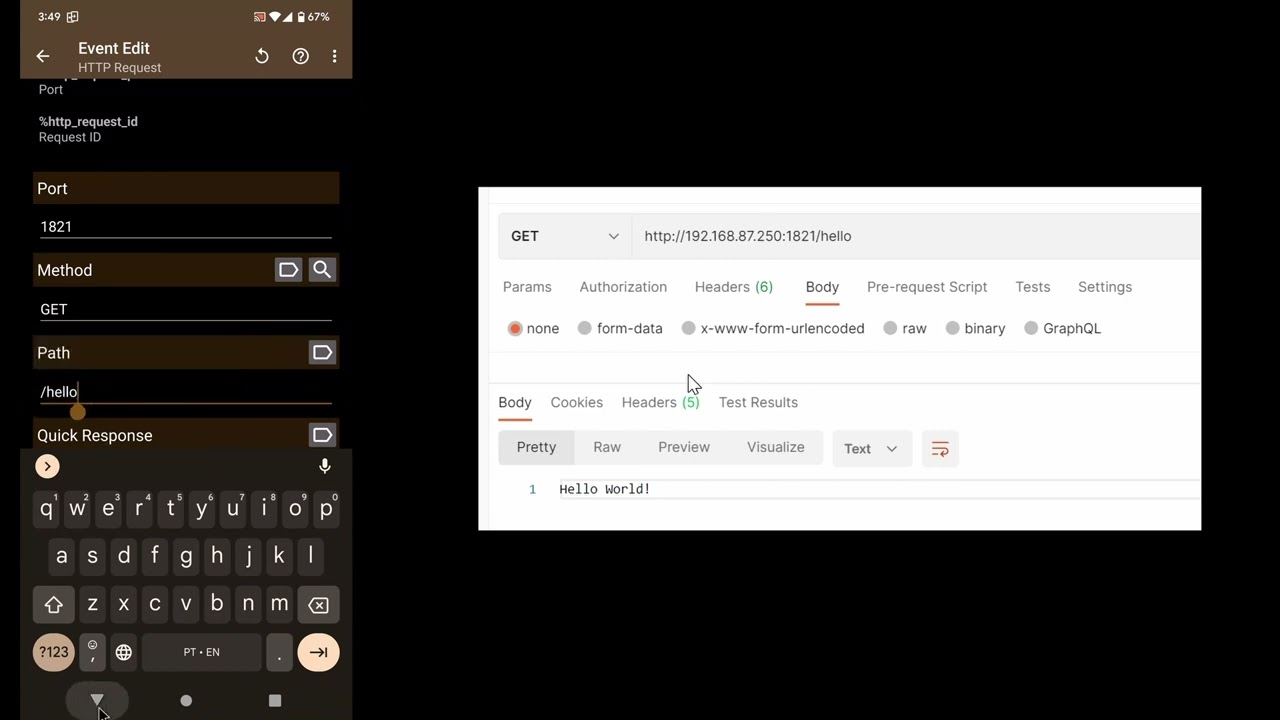
Task: Tap the next-field tab key on keyboard
Action: click(x=318, y=652)
